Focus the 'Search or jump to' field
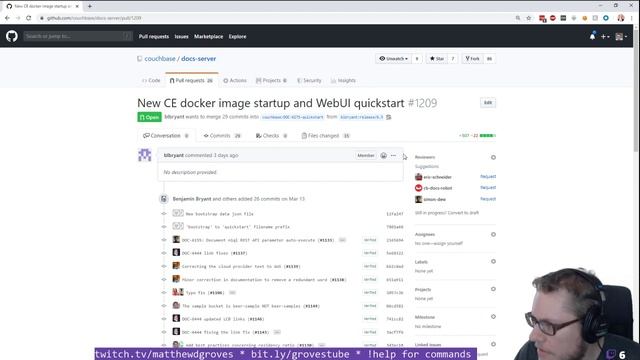The width and height of the screenshot is (640, 360). 78,36
